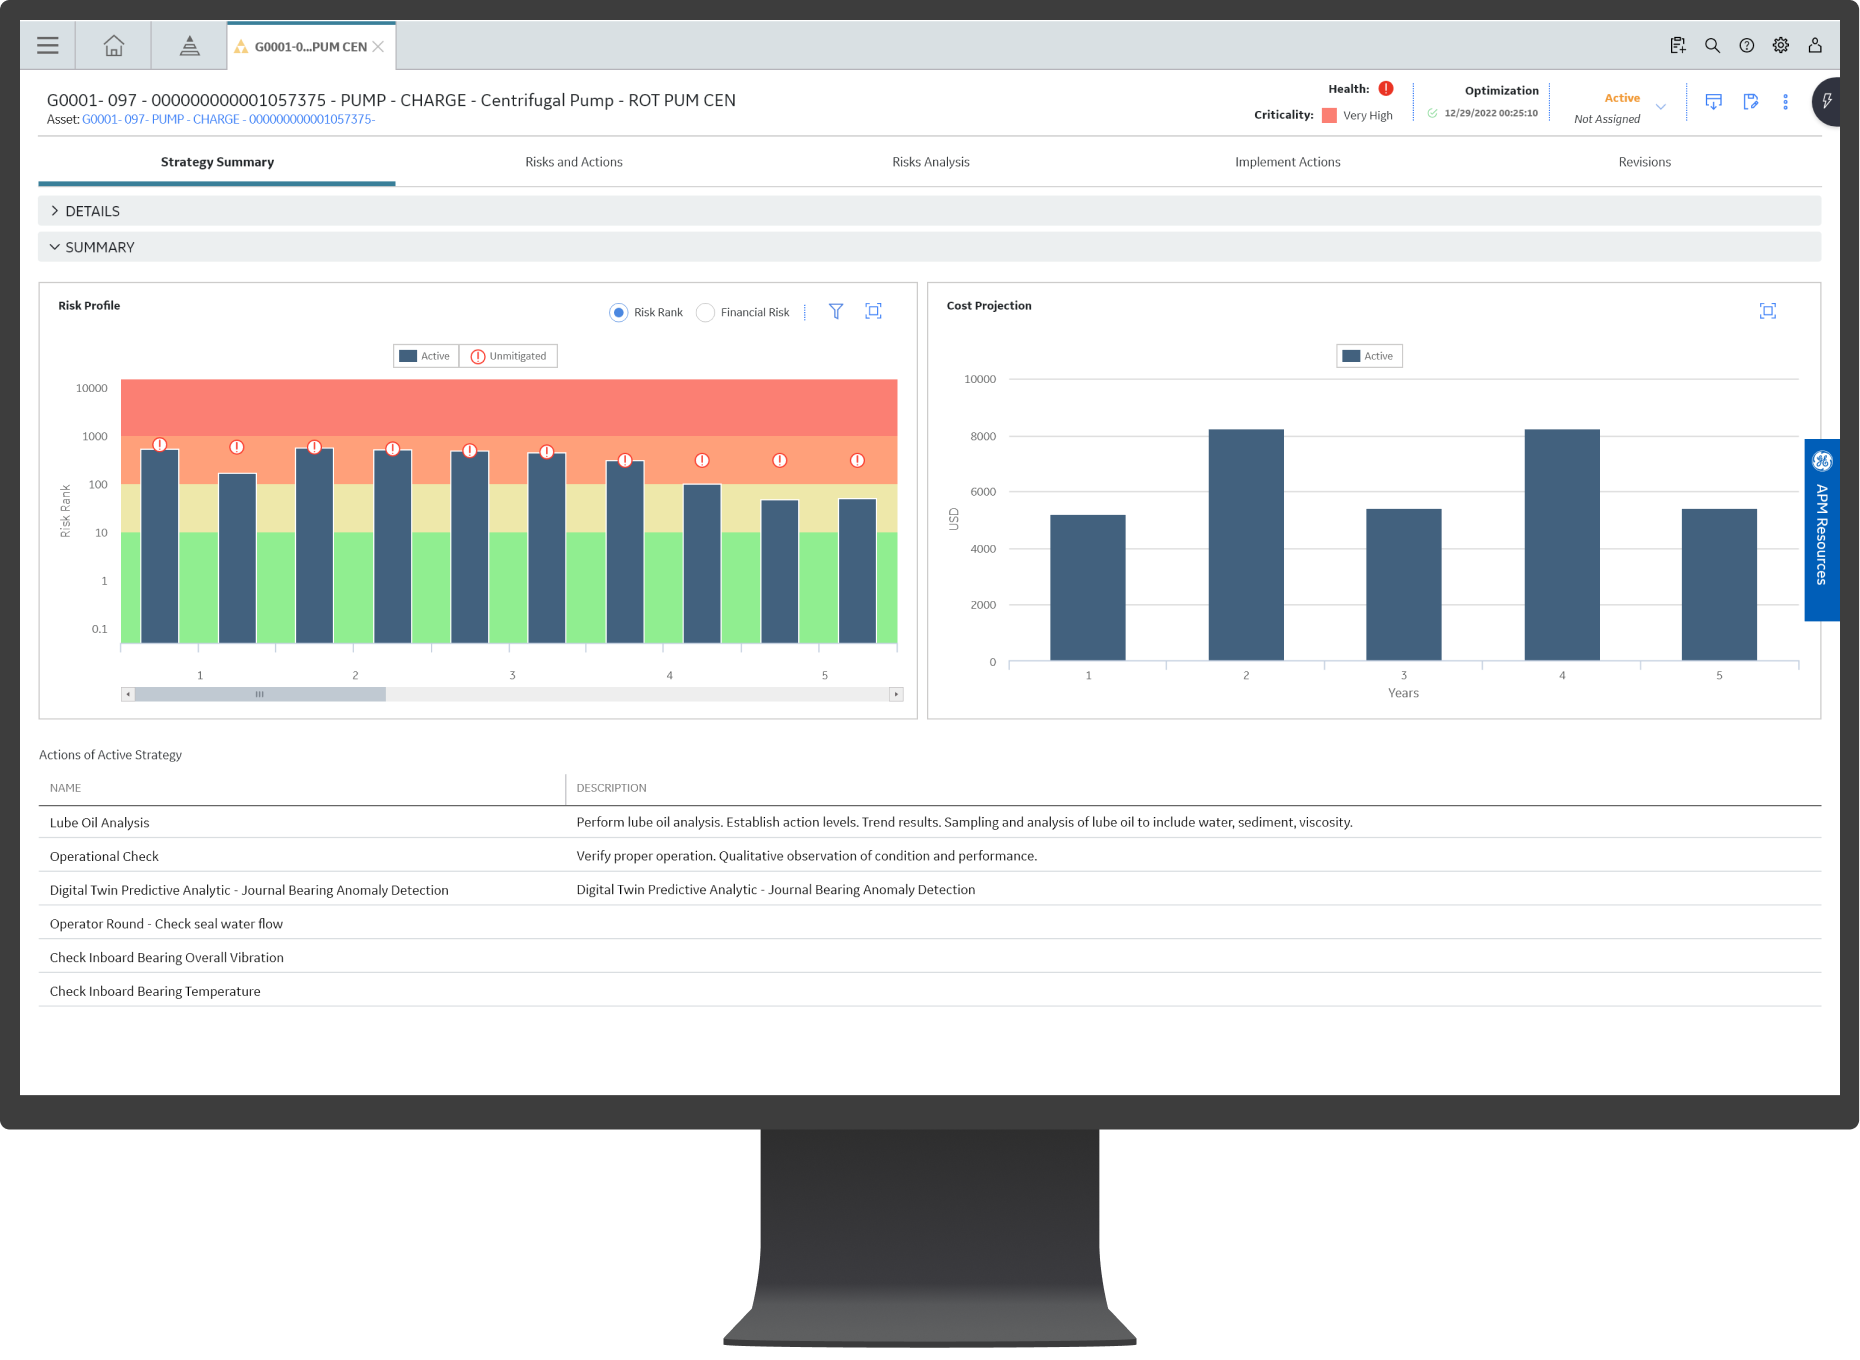The height and width of the screenshot is (1360, 1860).
Task: Open the Active state dropdown
Action: click(x=1660, y=107)
